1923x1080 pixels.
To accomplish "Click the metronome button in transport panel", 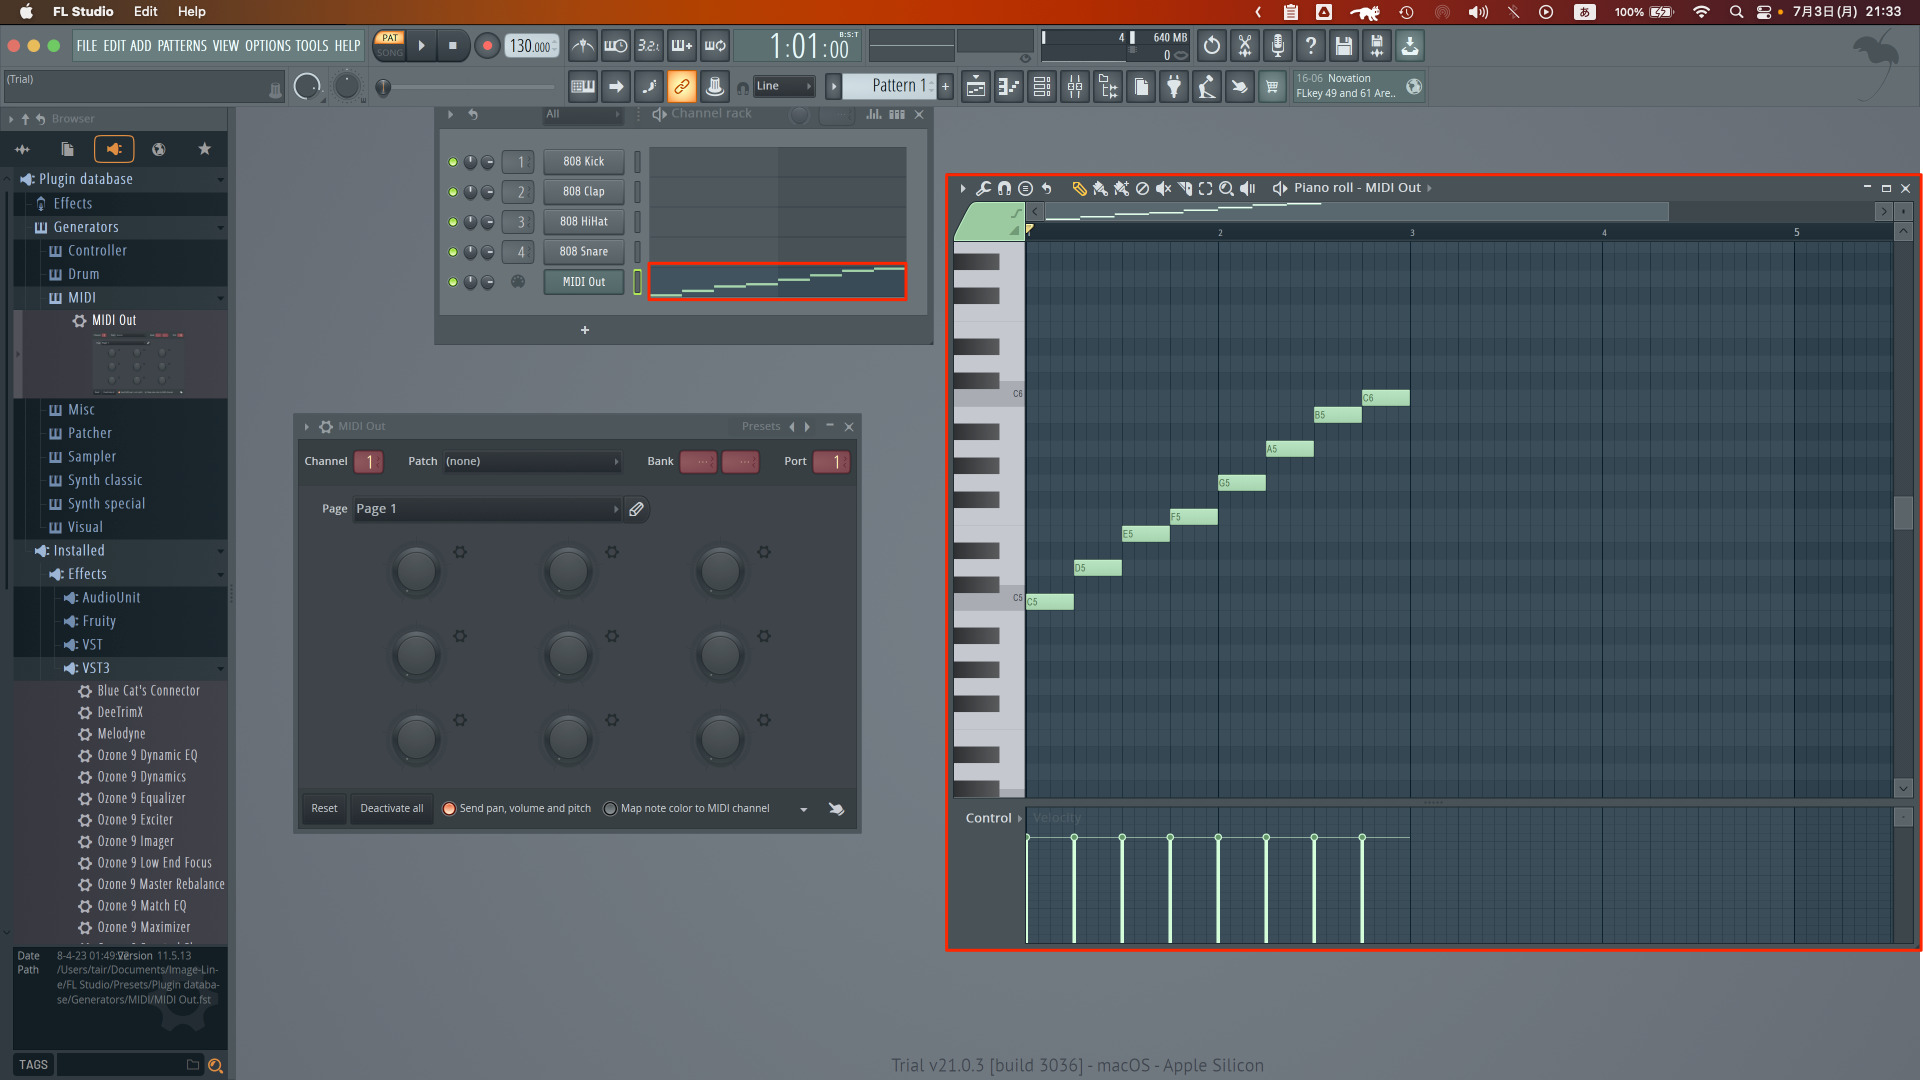I will 583,46.
